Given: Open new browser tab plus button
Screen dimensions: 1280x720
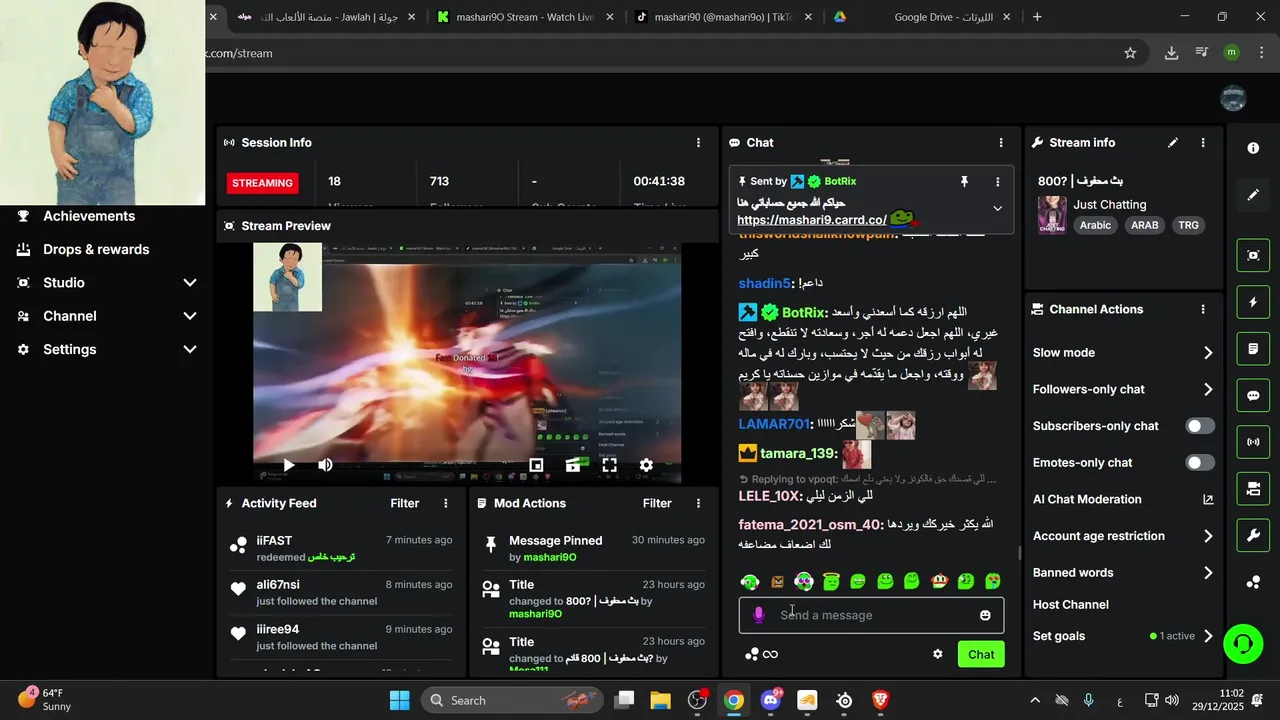Looking at the screenshot, I should (x=1037, y=17).
